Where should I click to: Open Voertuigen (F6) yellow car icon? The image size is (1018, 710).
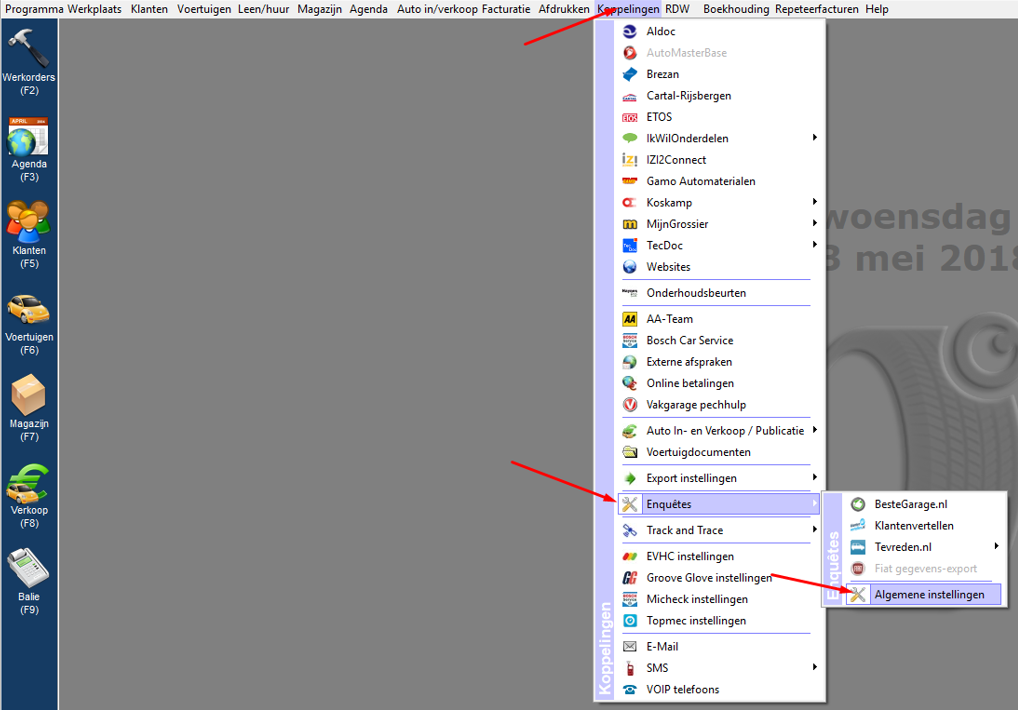[29, 310]
